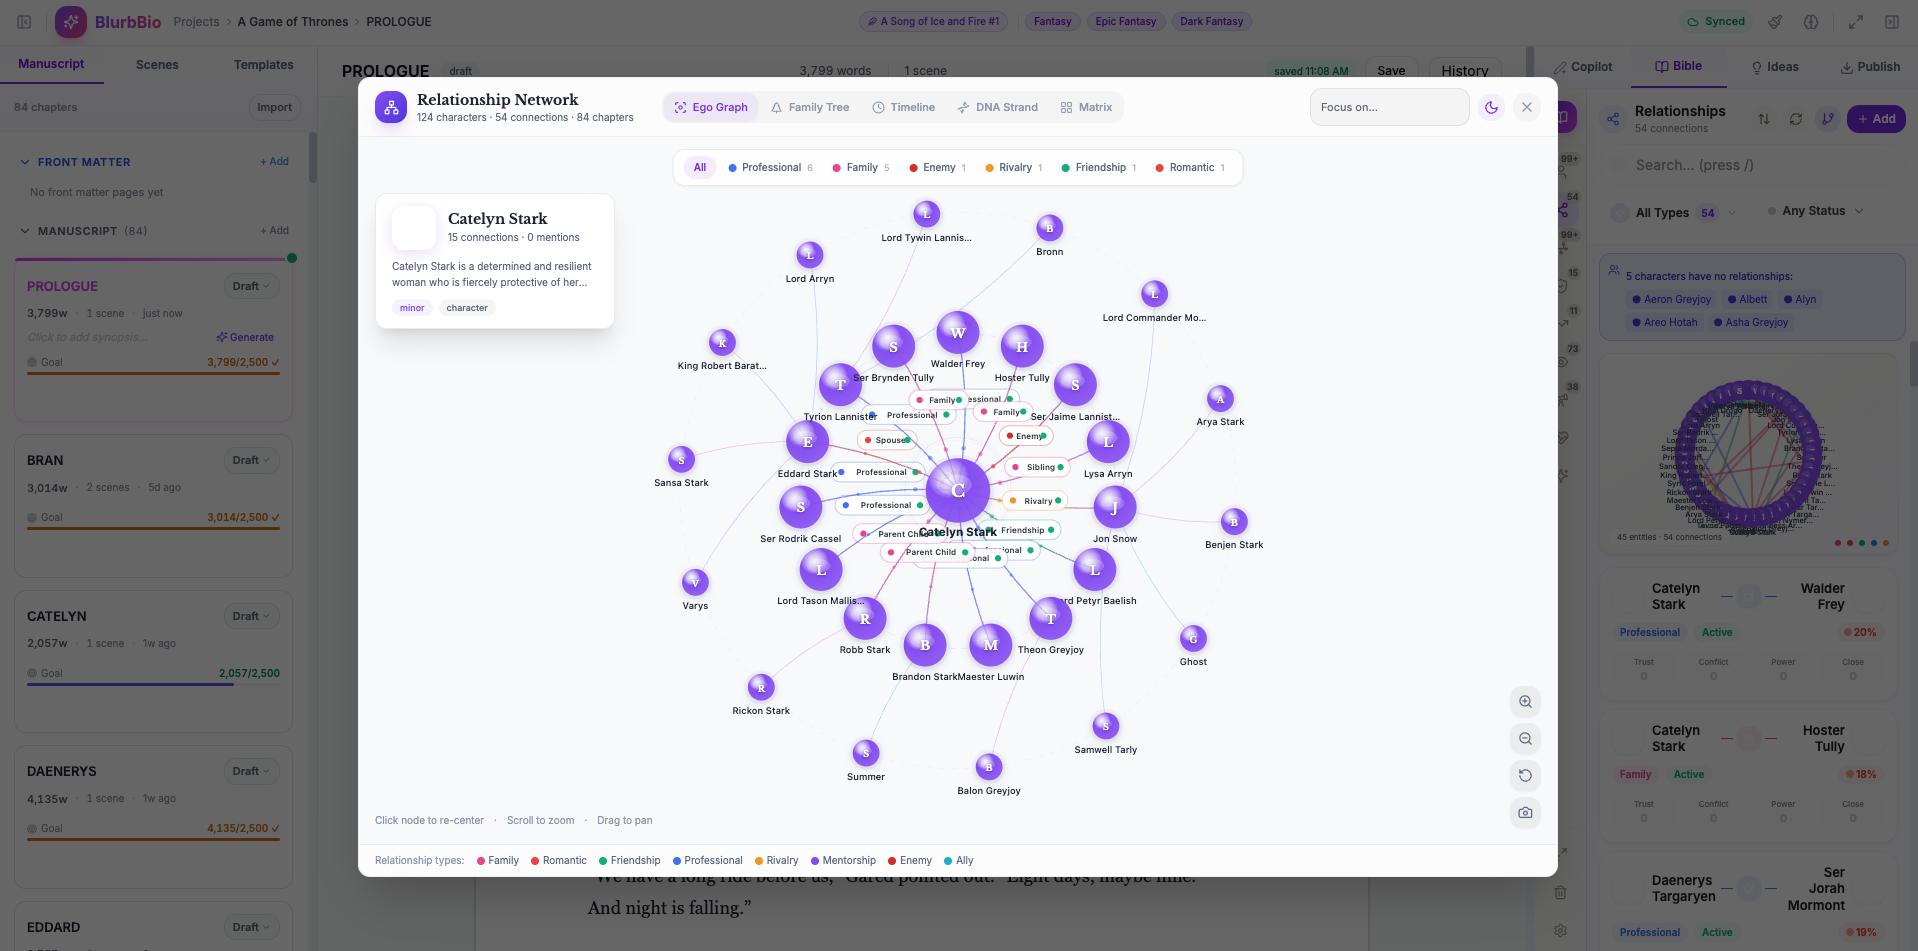Open the branch graph view icon in Relationships
The image size is (1918, 951).
[1828, 119]
